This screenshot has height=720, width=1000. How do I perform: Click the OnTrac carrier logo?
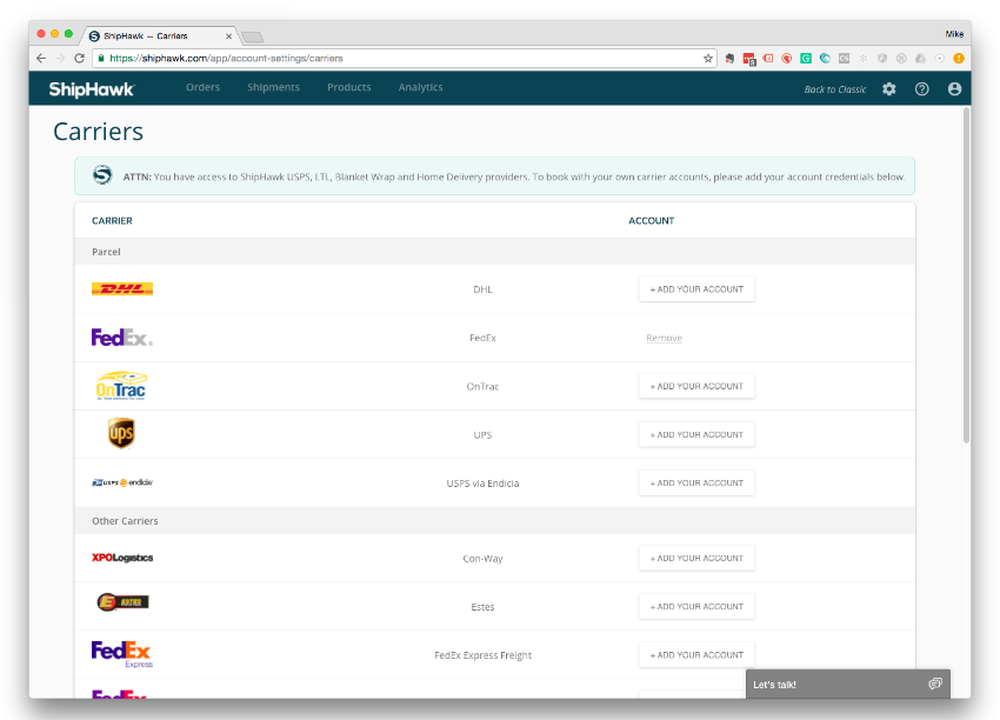(x=121, y=385)
